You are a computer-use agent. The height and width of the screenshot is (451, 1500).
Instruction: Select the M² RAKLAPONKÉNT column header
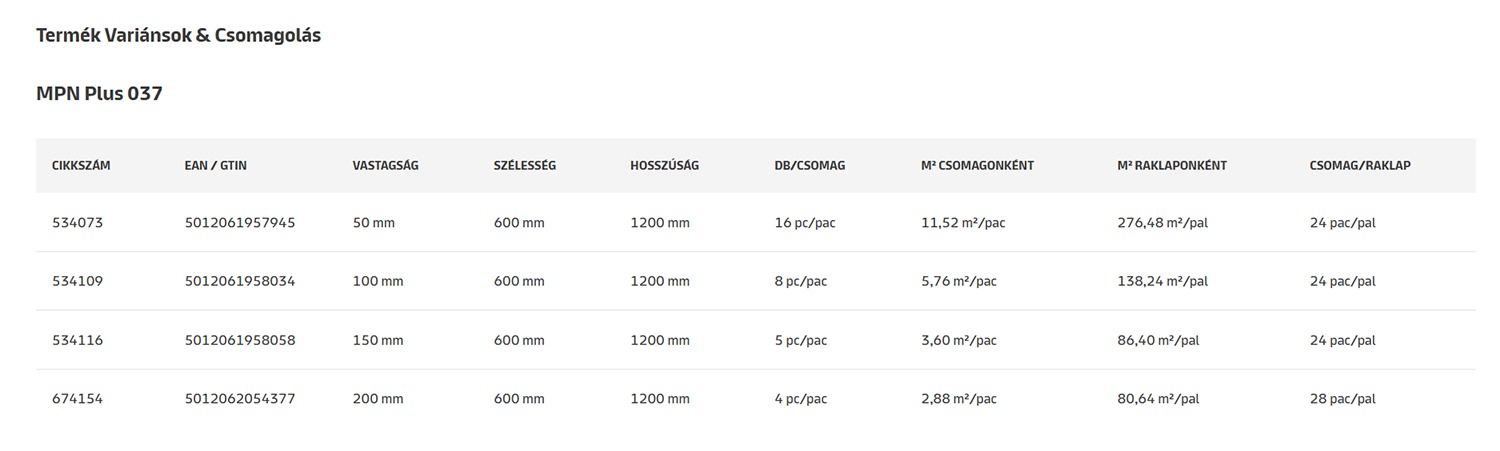point(1171,166)
